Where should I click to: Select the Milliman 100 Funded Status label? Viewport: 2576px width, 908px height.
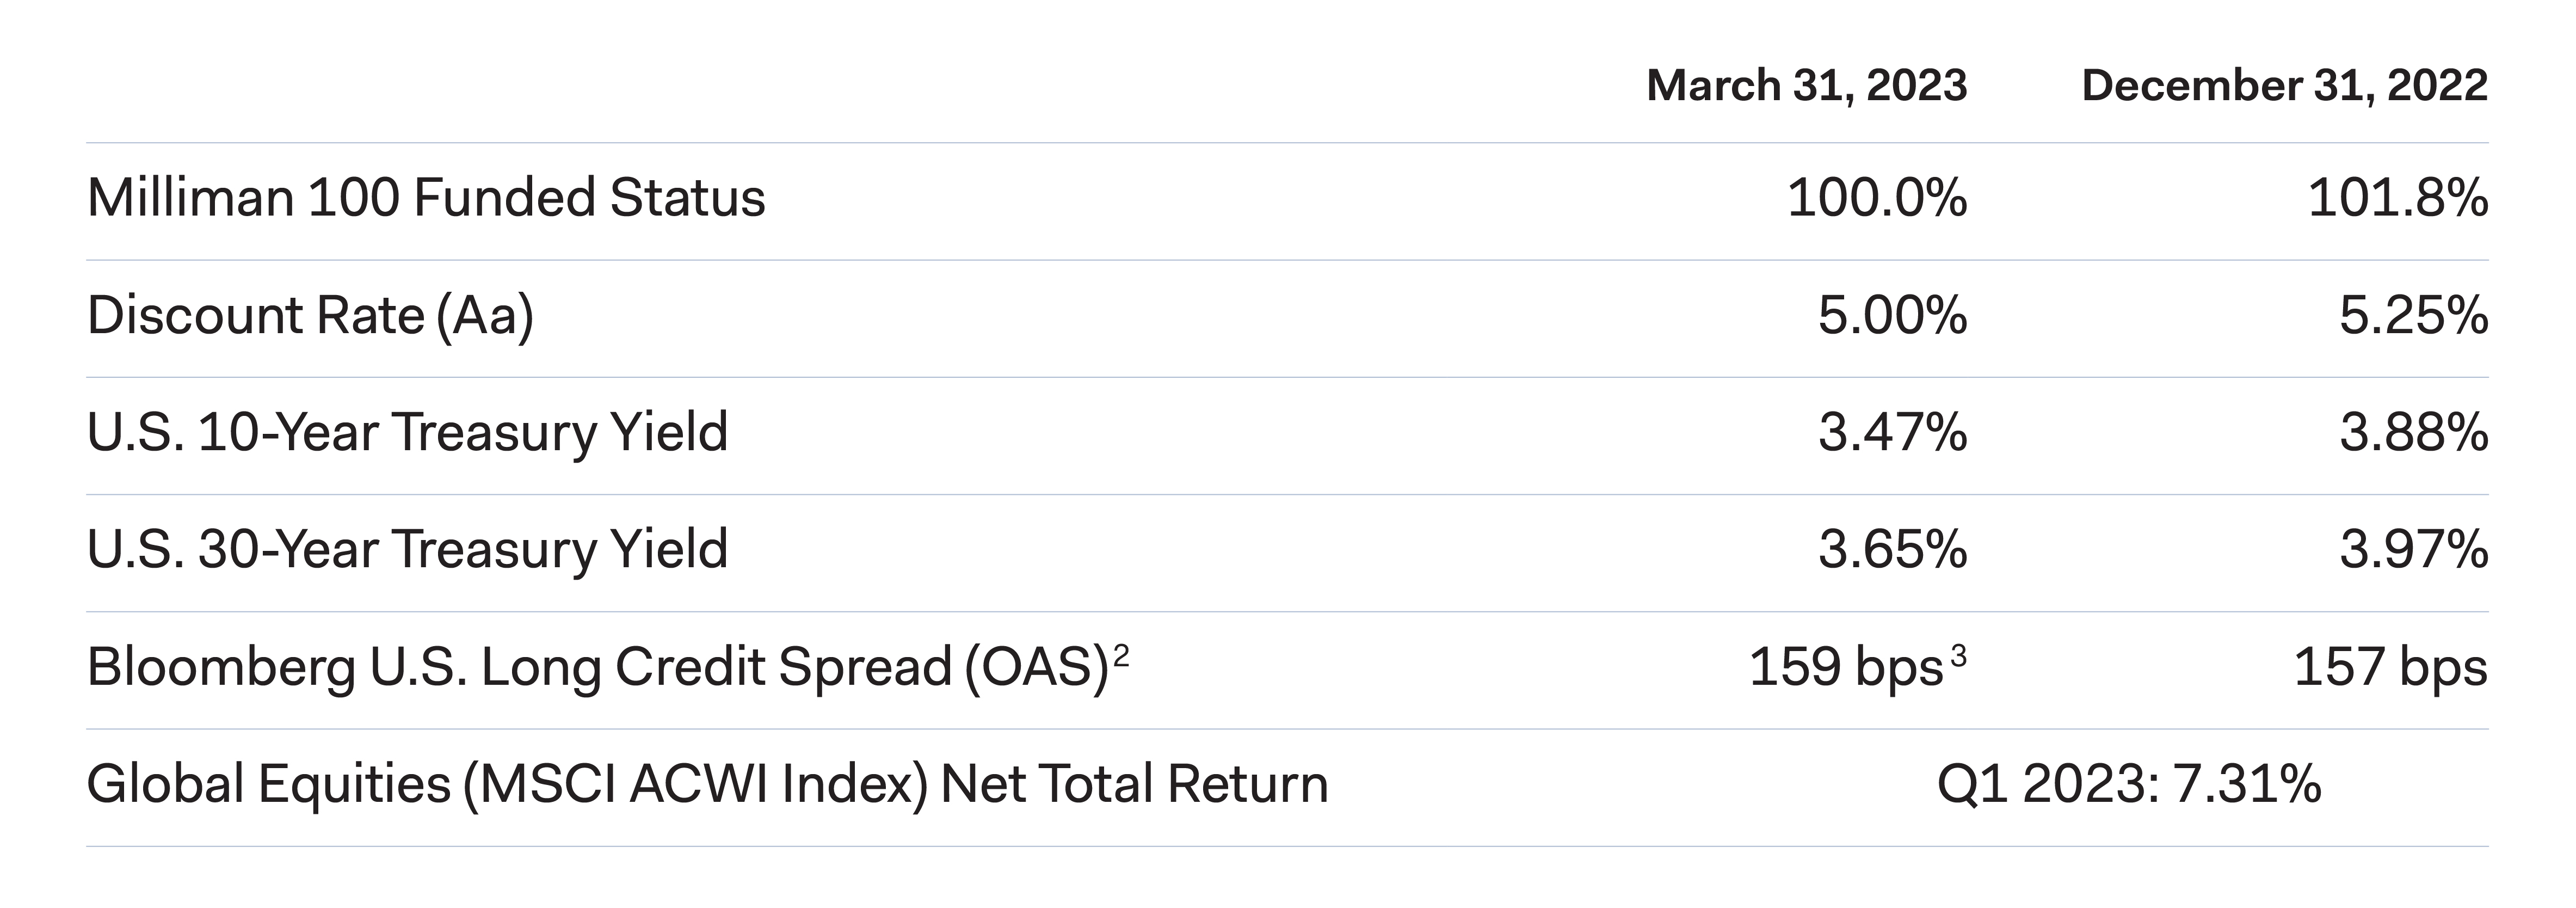(426, 198)
